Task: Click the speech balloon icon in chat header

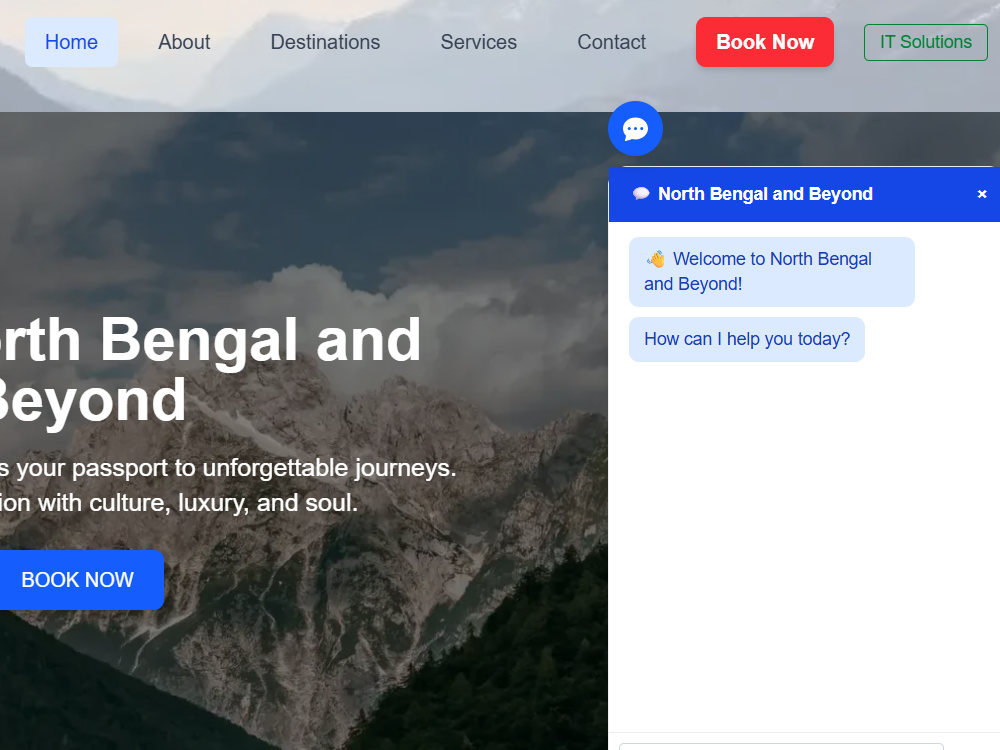Action: (641, 194)
